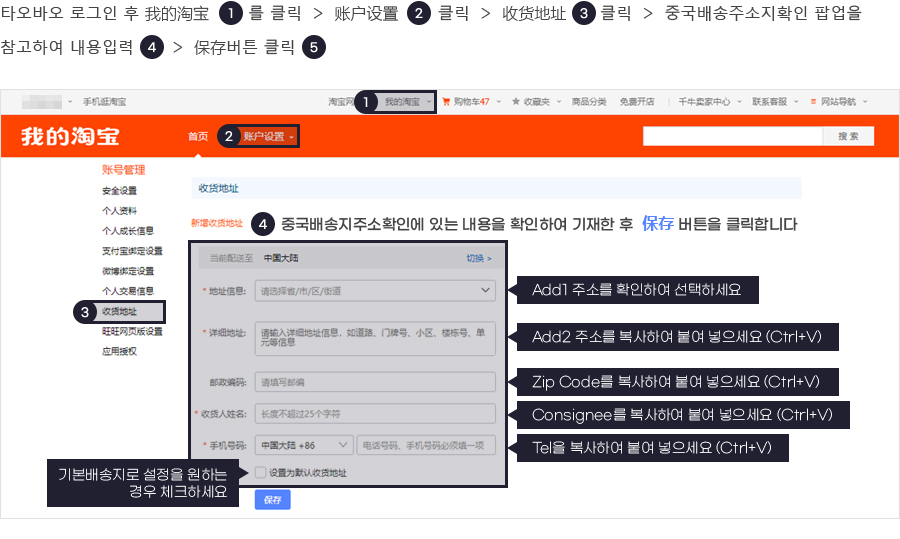Click the 邮政编码 zip code field
Screen dimensions: 900x539
click(375, 382)
